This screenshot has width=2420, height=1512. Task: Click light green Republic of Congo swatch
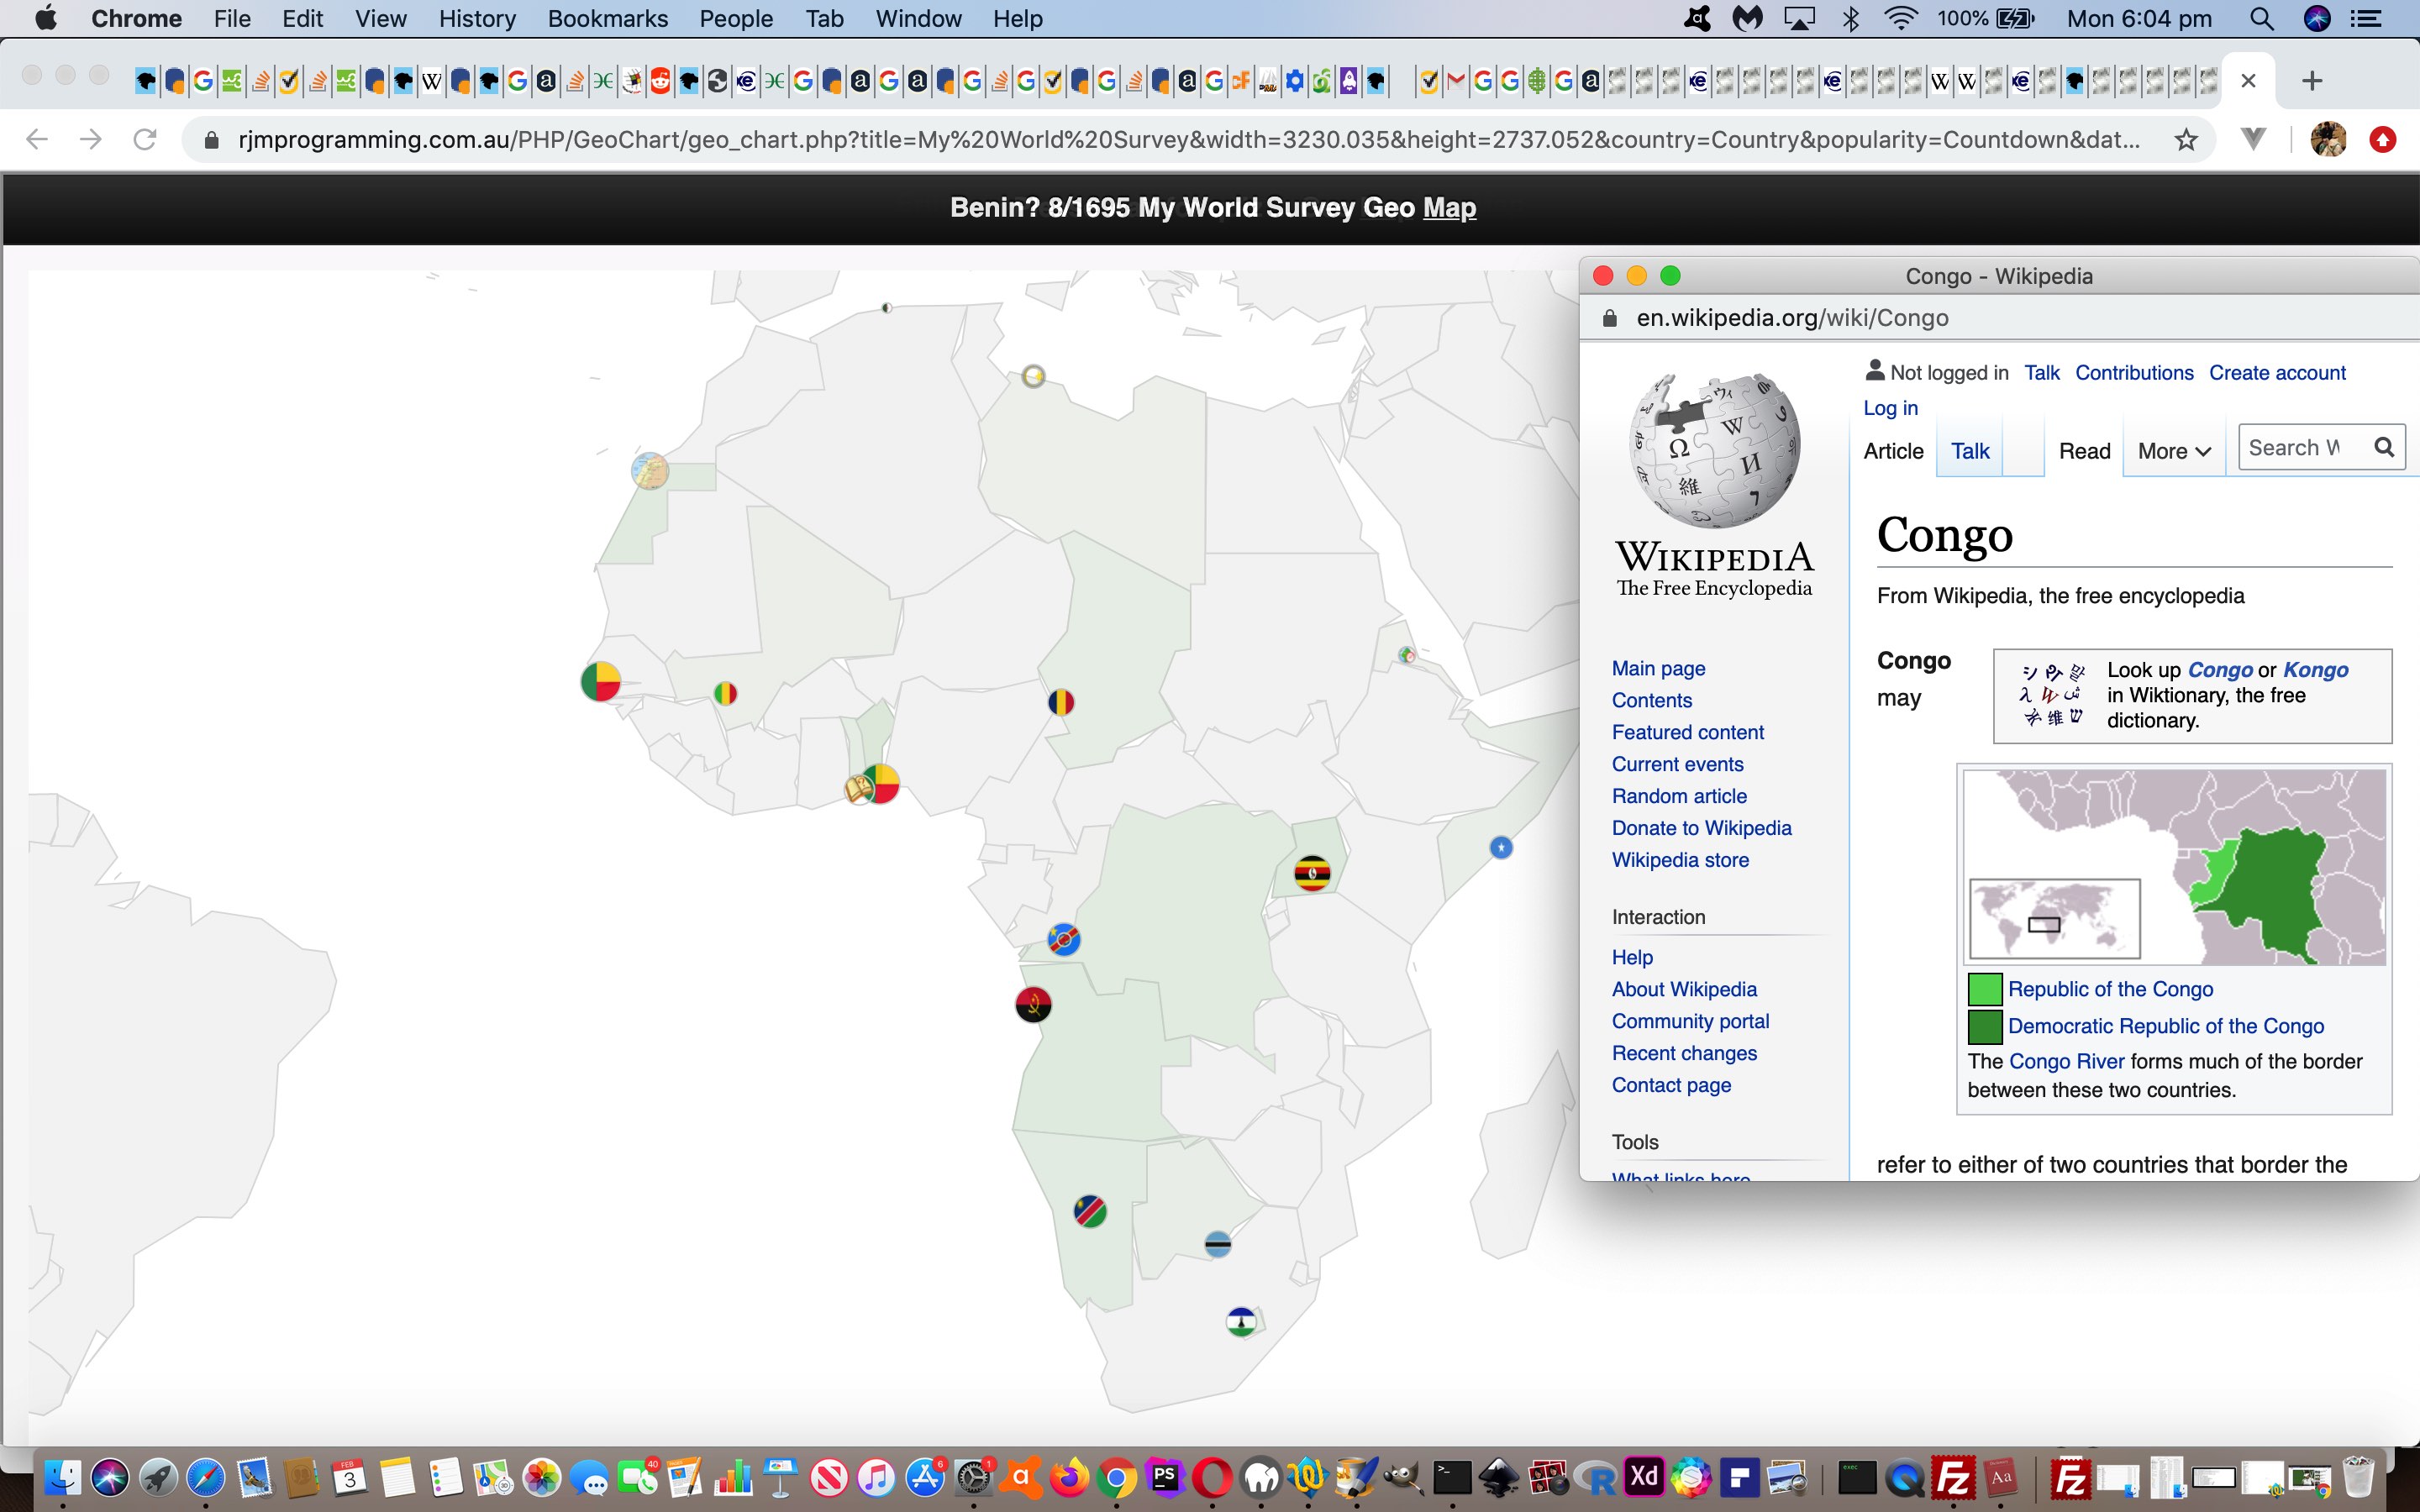click(x=1985, y=989)
